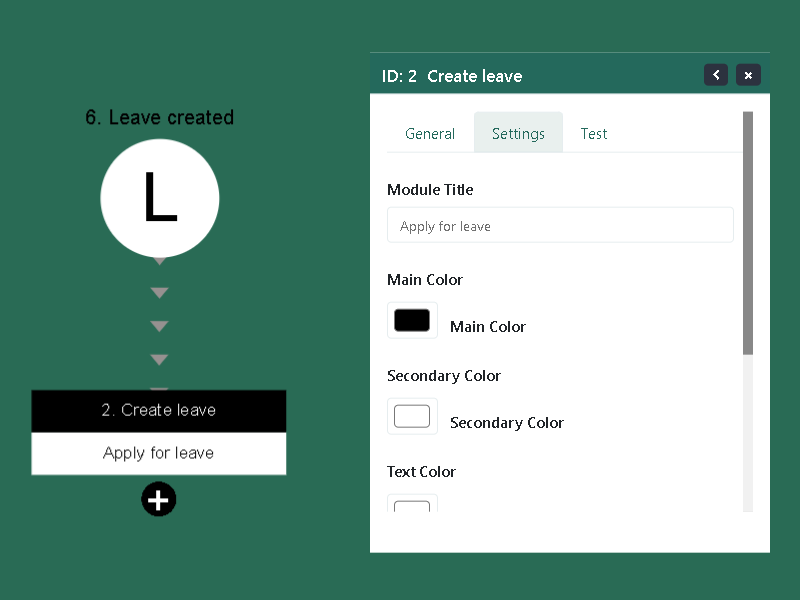Open the General tab
The height and width of the screenshot is (600, 800).
tap(430, 134)
